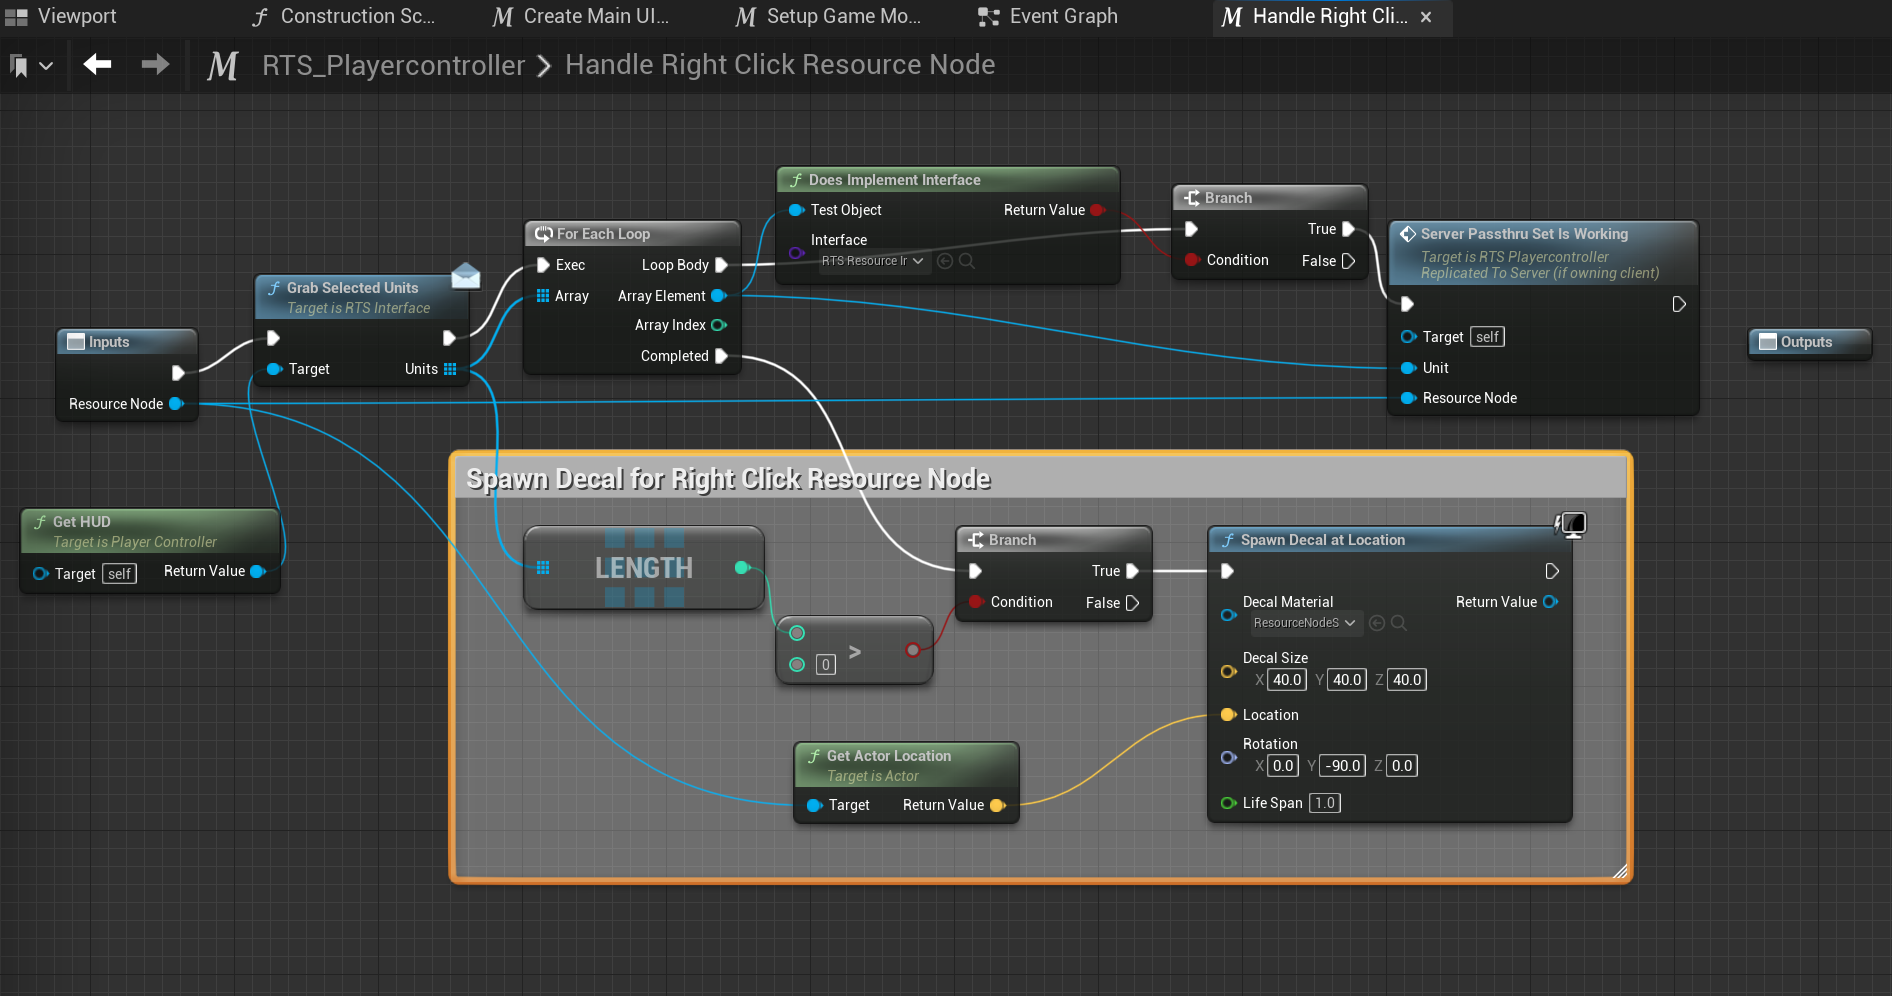Click the message envelope icon on Grab Selected Units
Image resolution: width=1892 pixels, height=996 pixels.
[x=466, y=274]
